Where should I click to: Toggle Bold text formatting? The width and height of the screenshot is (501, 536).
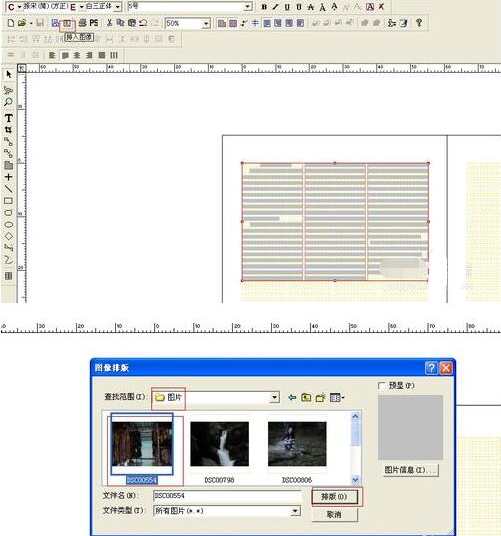tap(264, 7)
